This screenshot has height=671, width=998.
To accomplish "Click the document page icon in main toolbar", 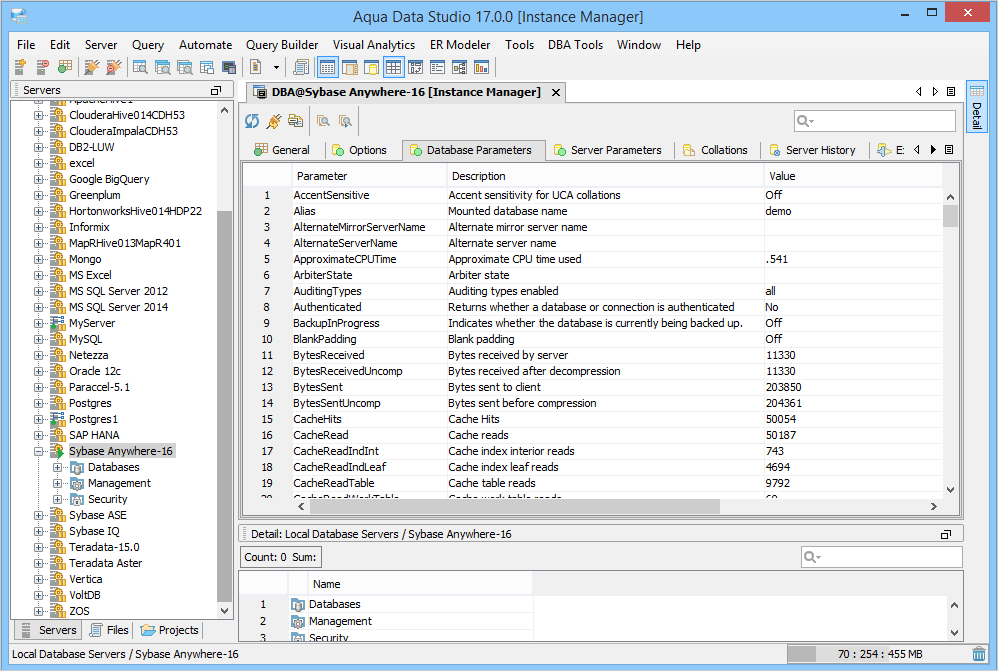I will tap(256, 67).
